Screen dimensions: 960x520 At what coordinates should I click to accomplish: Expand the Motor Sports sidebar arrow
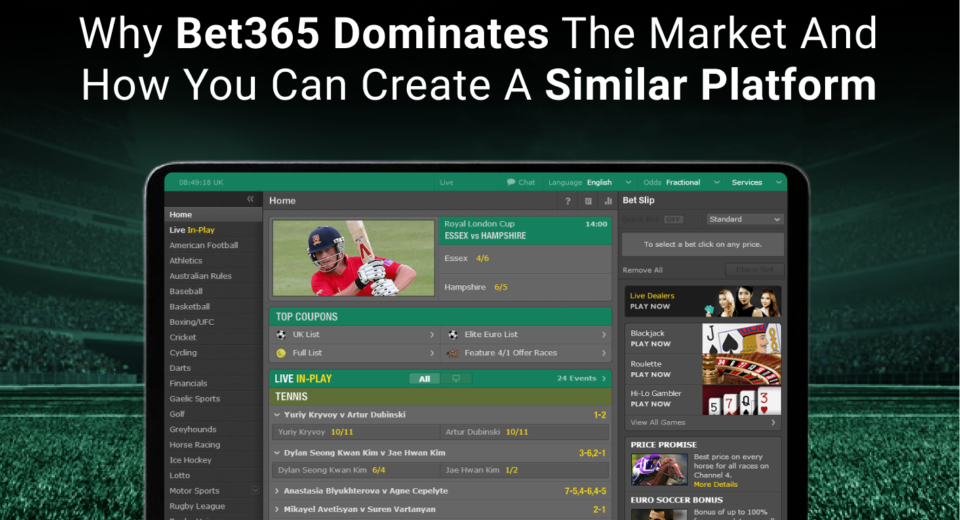pos(255,490)
